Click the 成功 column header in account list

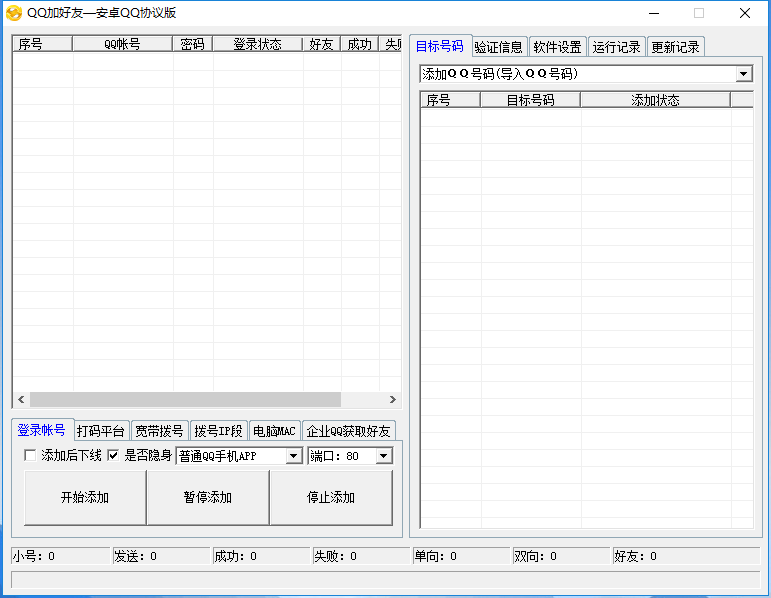359,44
